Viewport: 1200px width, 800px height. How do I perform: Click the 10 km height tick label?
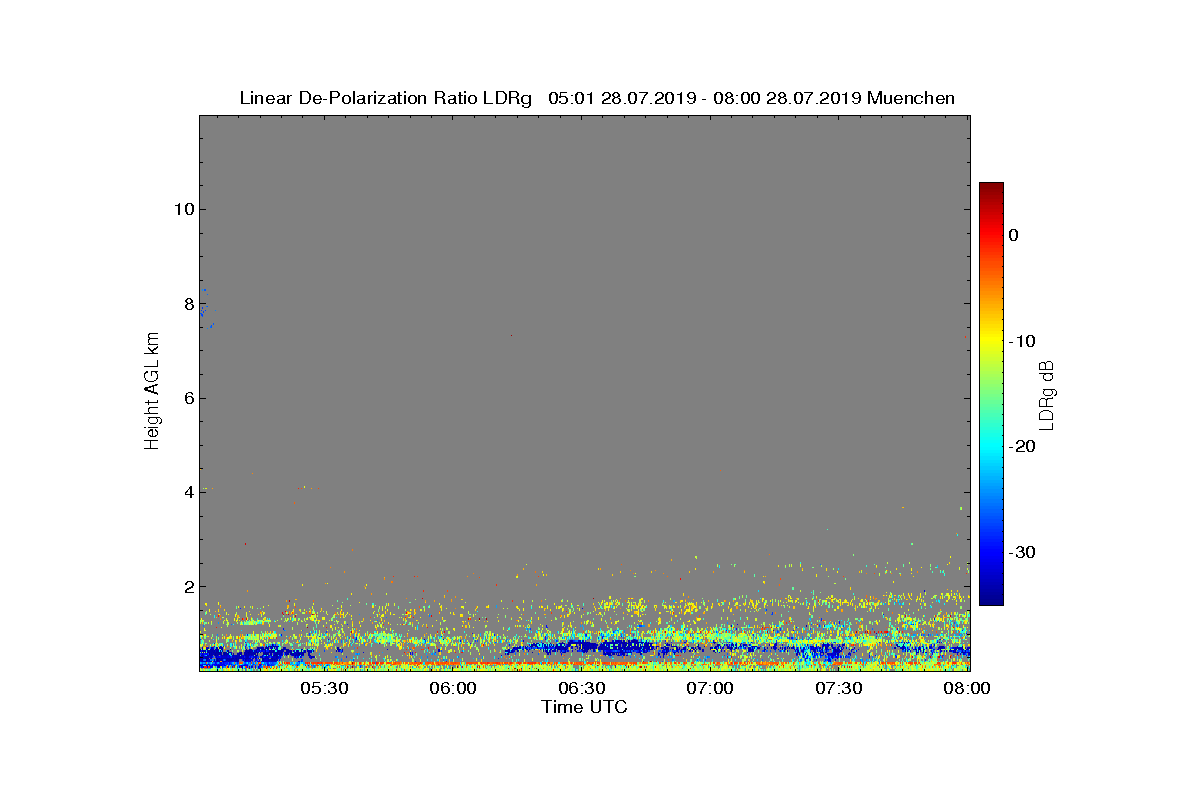pyautogui.click(x=182, y=209)
